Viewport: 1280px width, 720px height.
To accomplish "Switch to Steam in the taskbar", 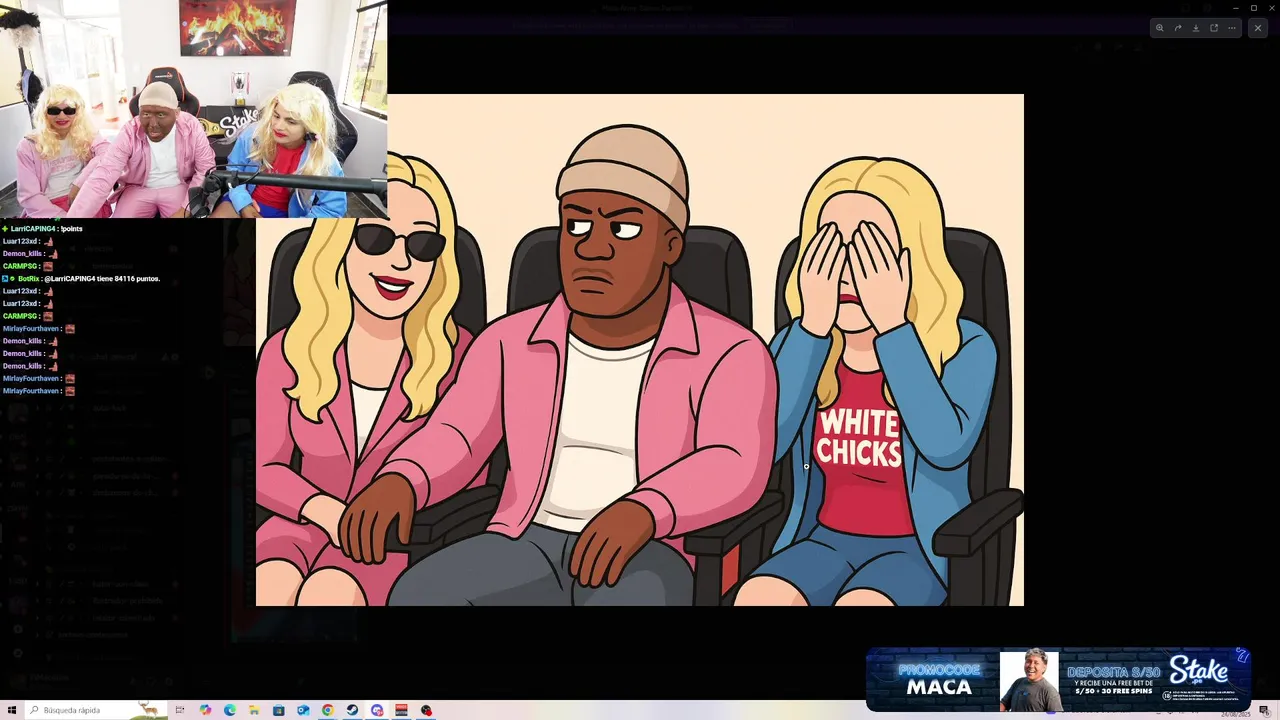I will (x=352, y=710).
